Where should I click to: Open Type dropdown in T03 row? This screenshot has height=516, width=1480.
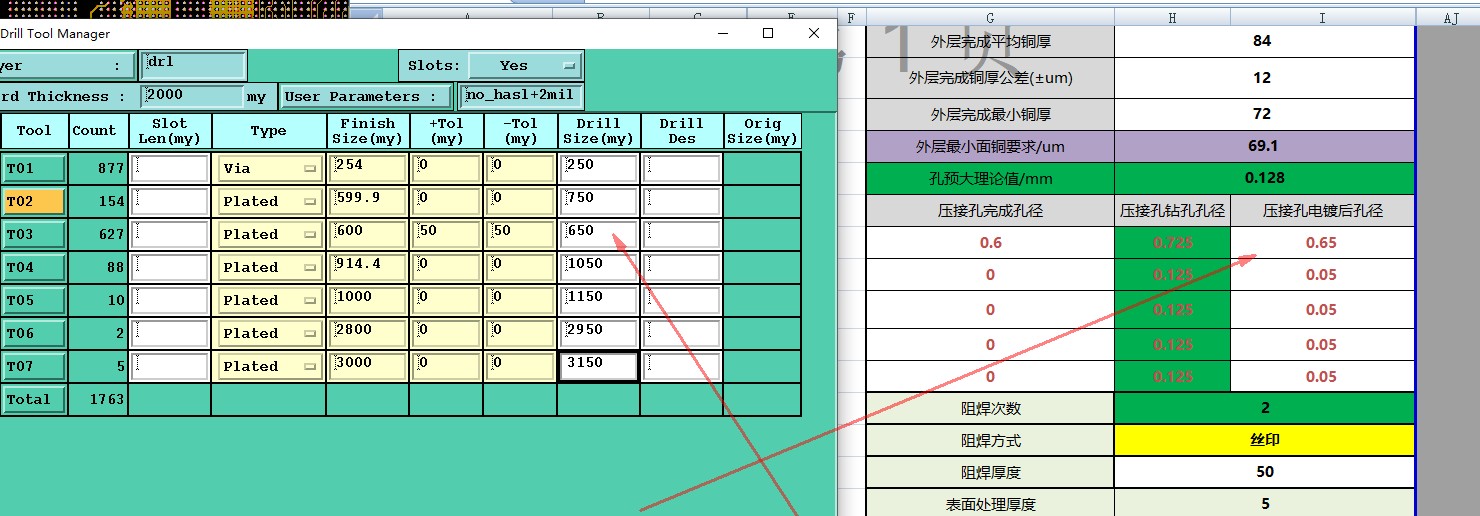click(x=269, y=234)
